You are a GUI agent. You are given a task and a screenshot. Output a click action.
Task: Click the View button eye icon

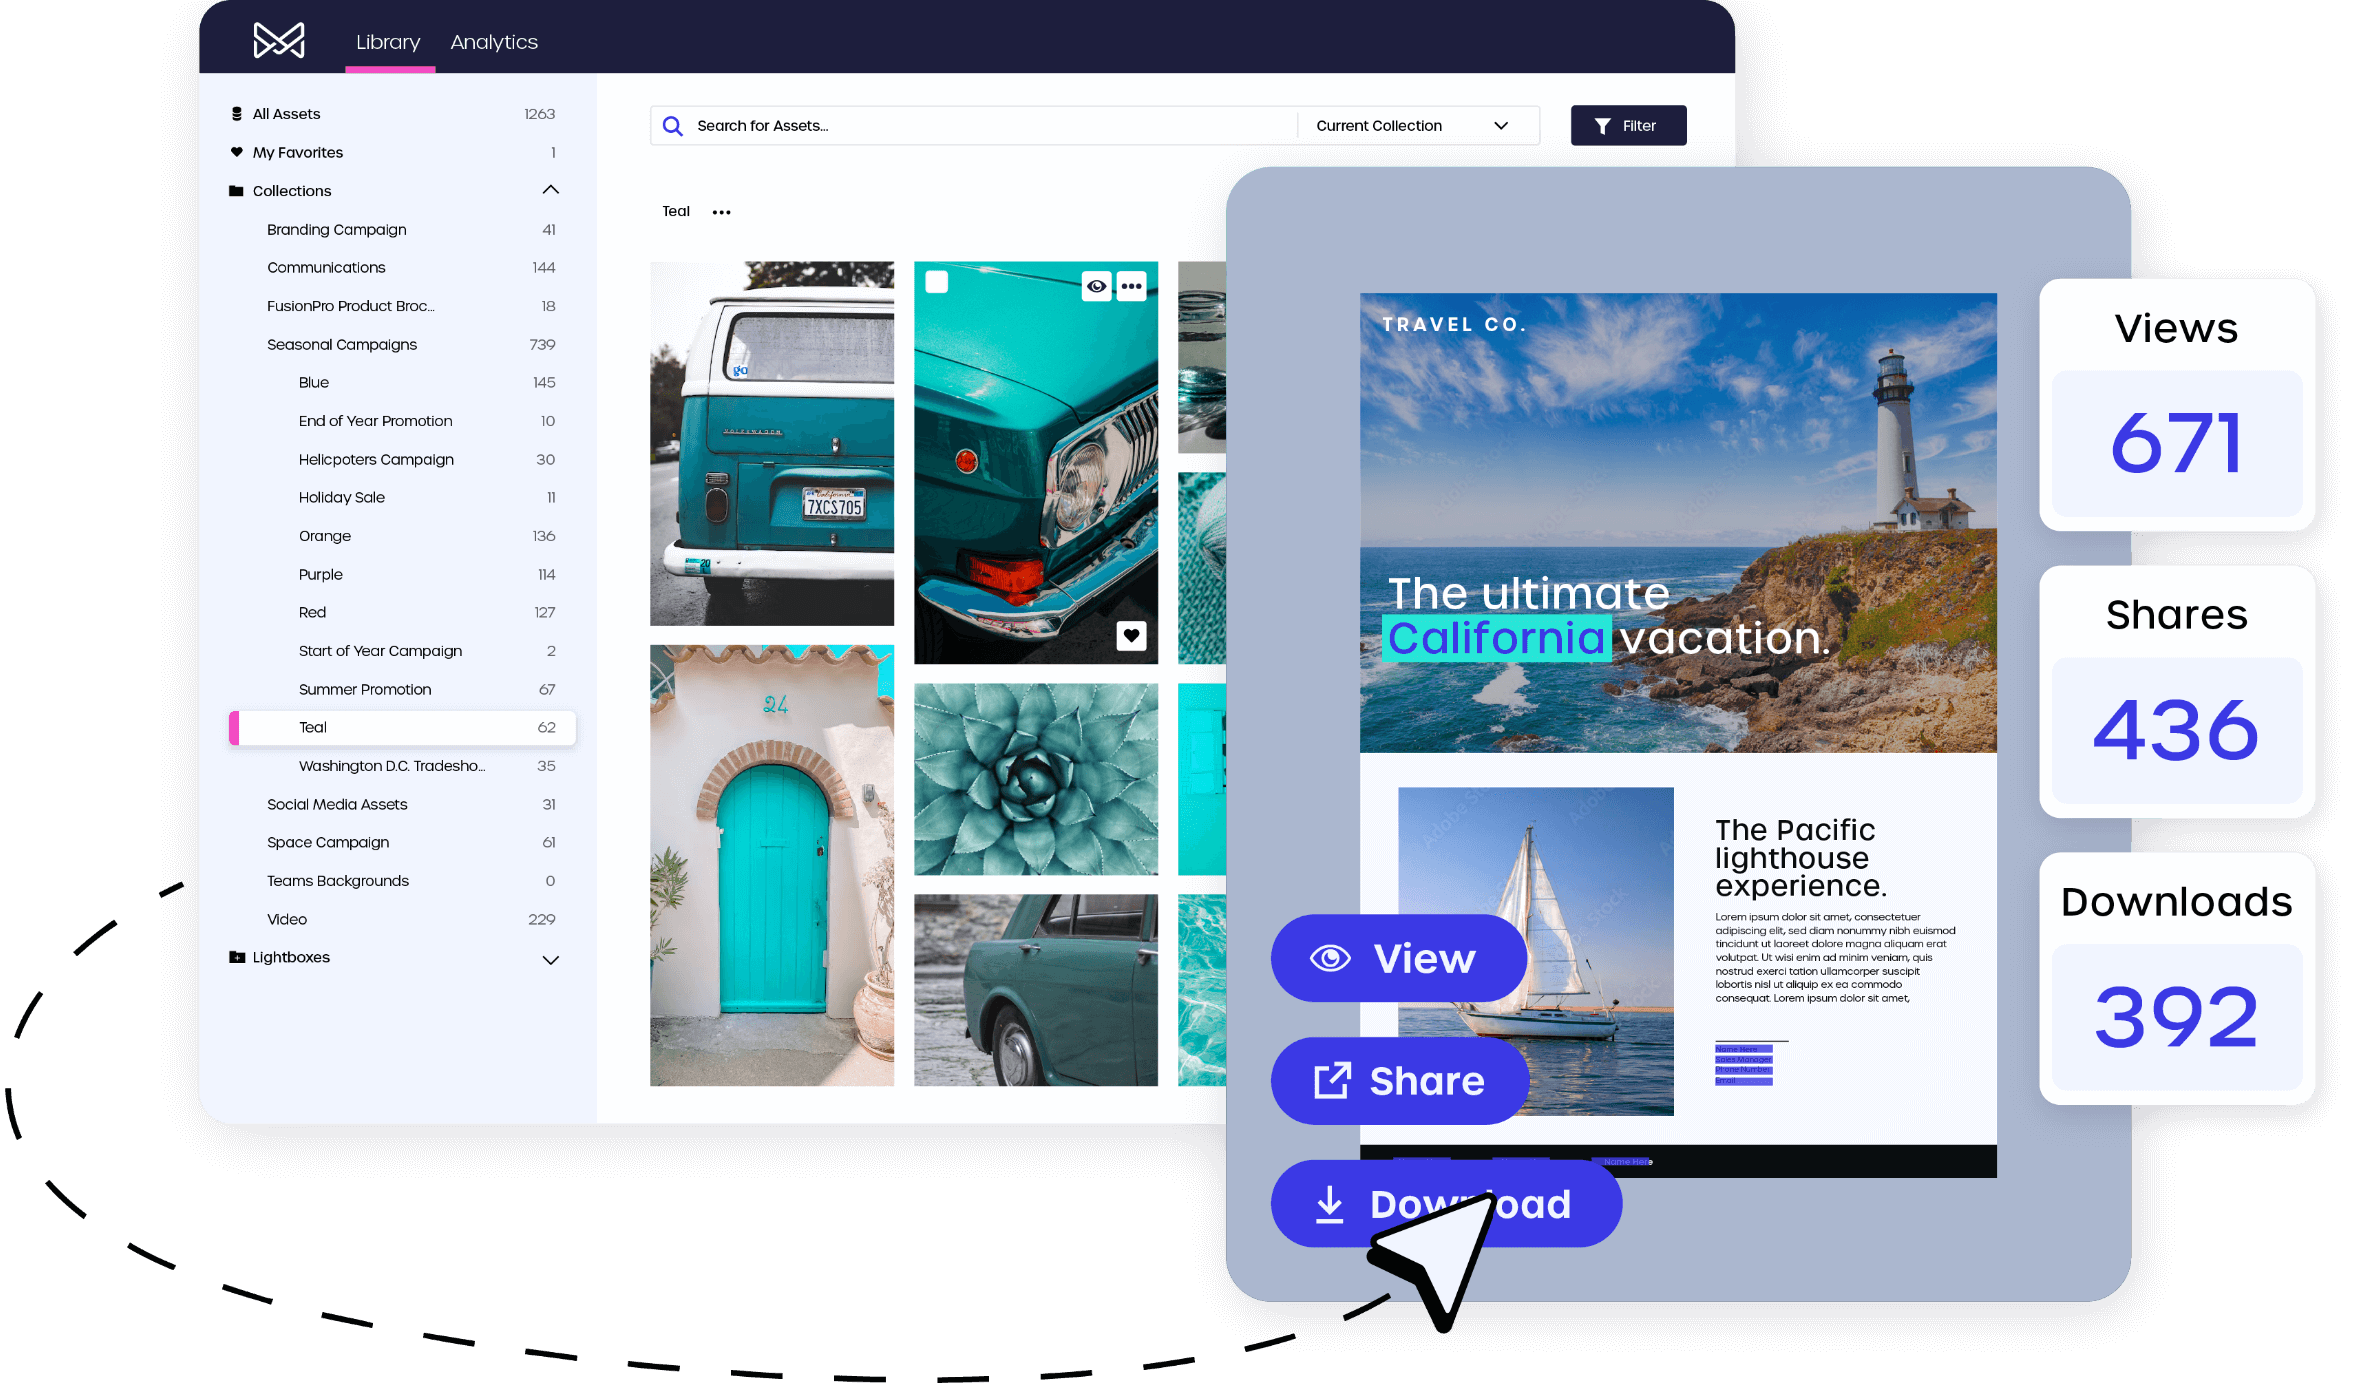click(1330, 957)
